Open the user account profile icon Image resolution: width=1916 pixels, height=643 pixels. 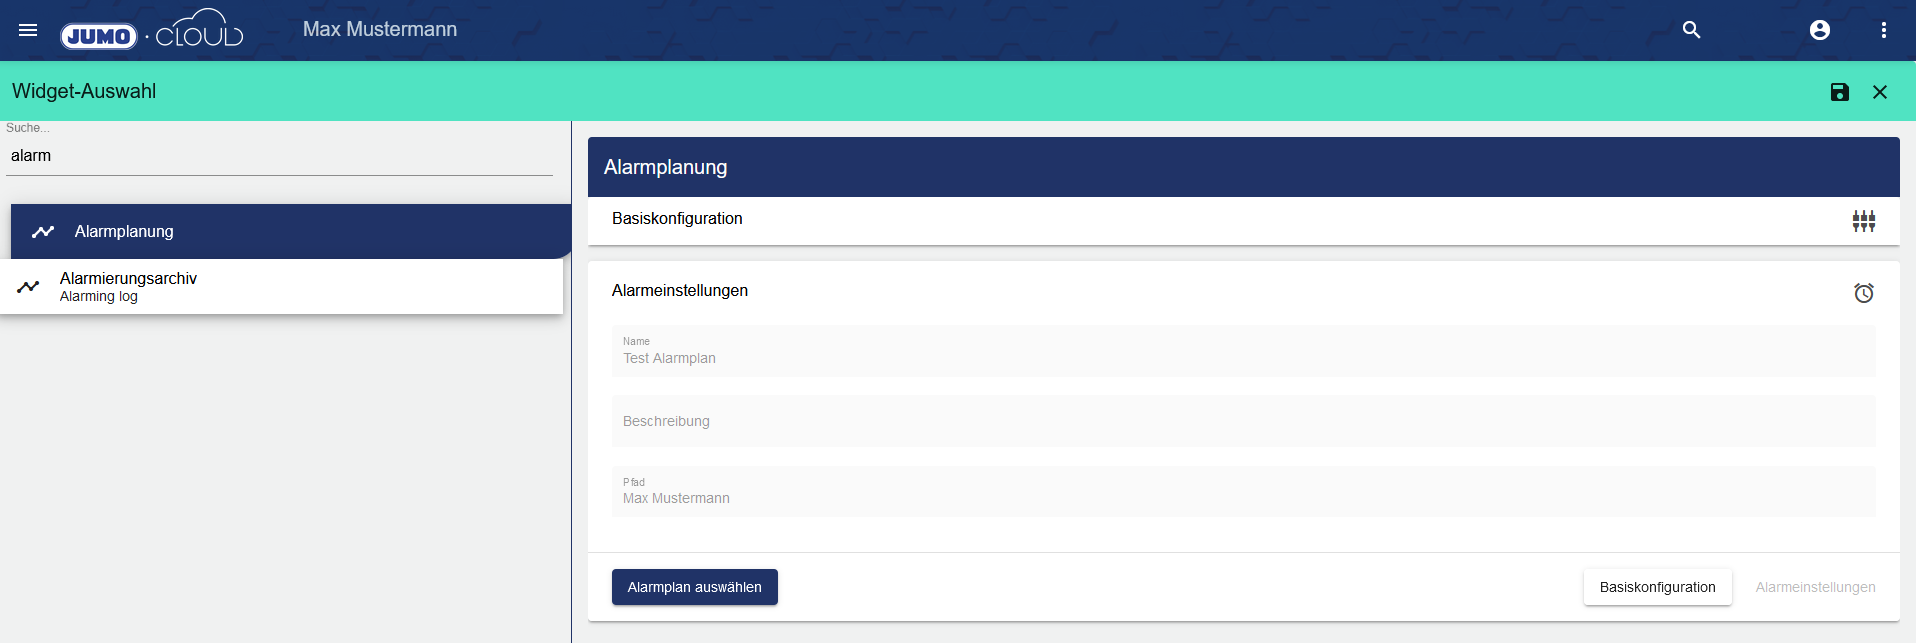[x=1819, y=30]
